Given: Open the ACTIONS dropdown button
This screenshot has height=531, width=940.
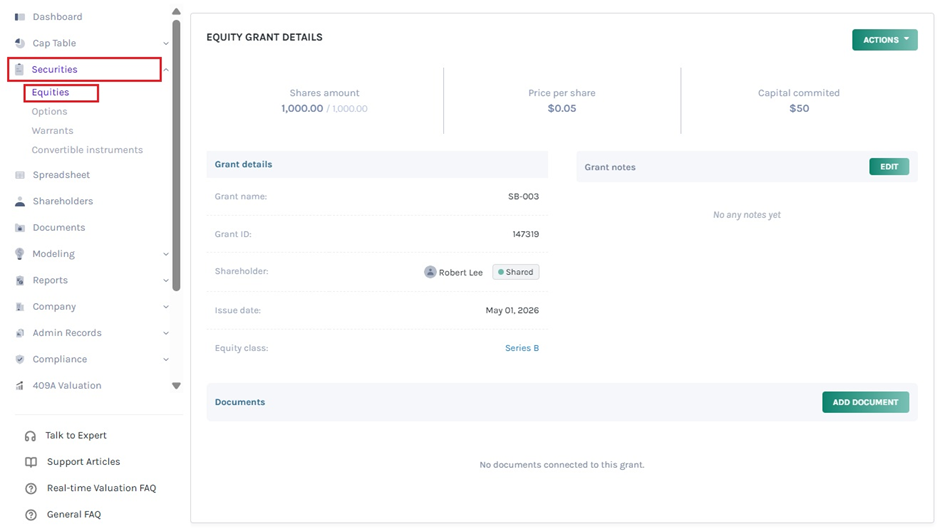Looking at the screenshot, I should (885, 40).
